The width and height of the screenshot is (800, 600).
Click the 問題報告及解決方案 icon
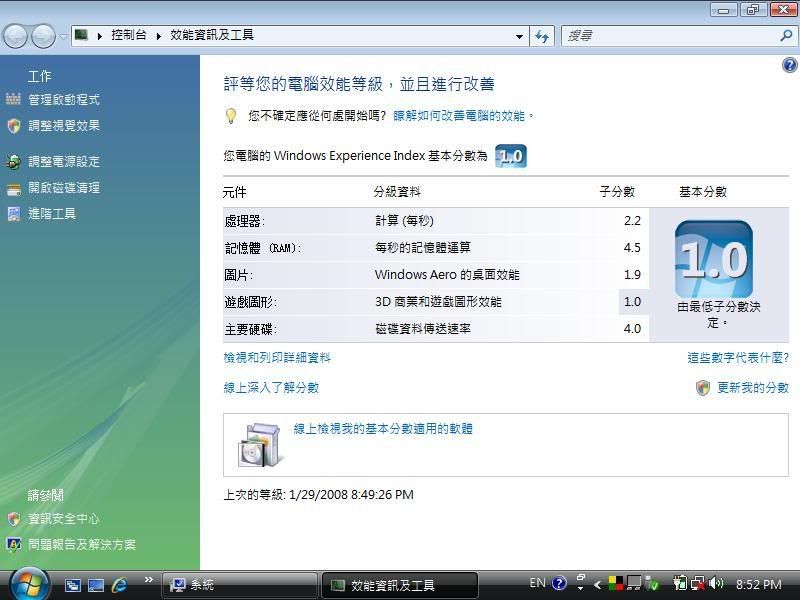13,545
